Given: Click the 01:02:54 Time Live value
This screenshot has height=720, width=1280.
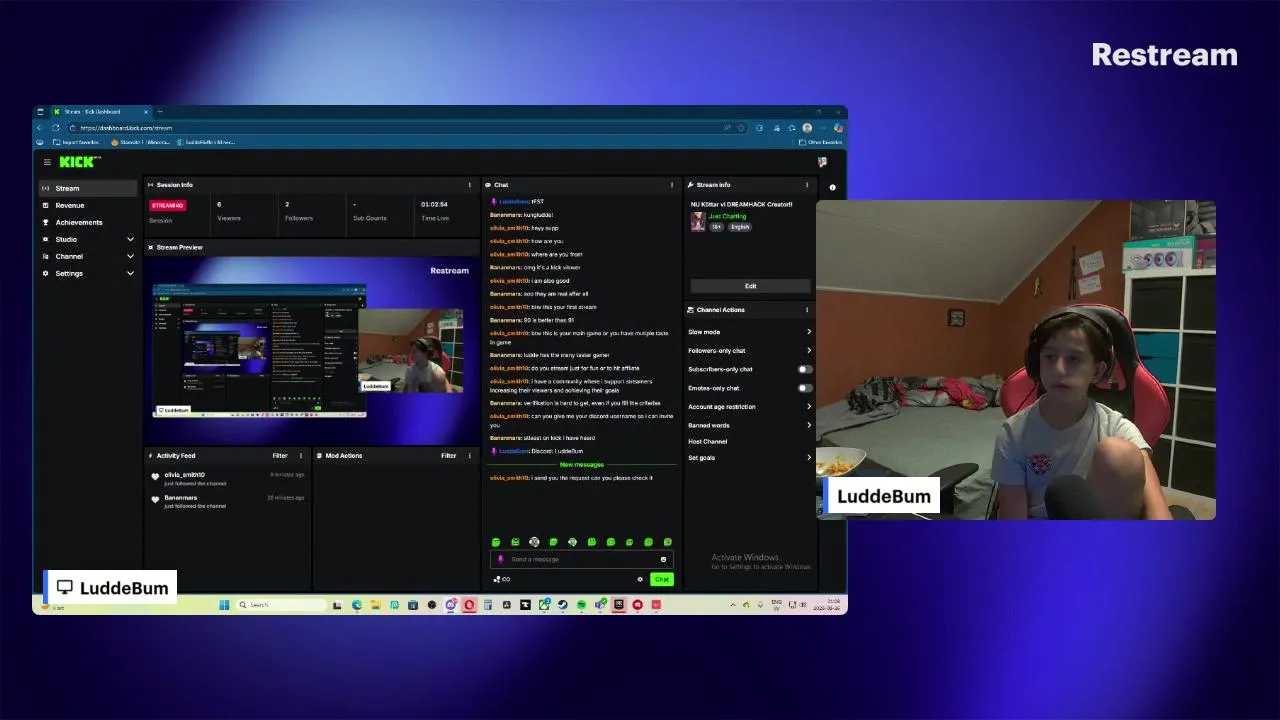Looking at the screenshot, I should pyautogui.click(x=434, y=205).
